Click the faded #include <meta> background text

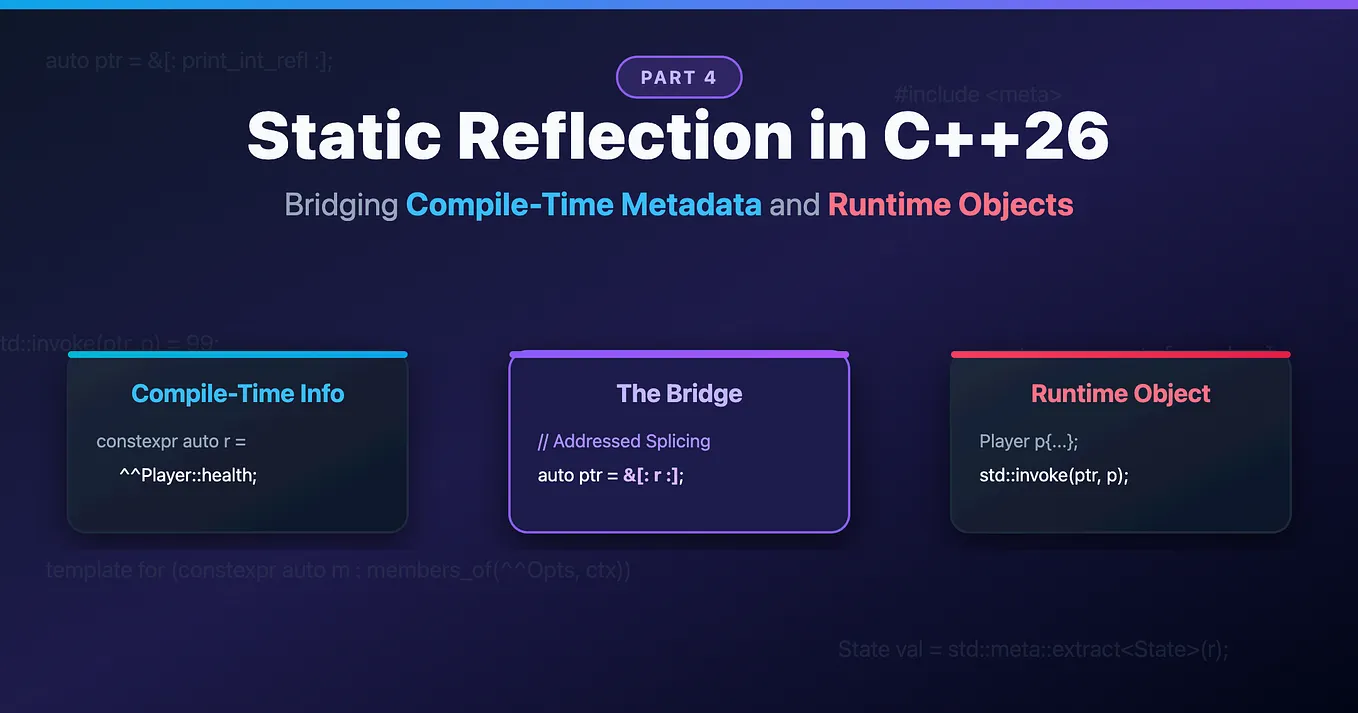(x=978, y=95)
